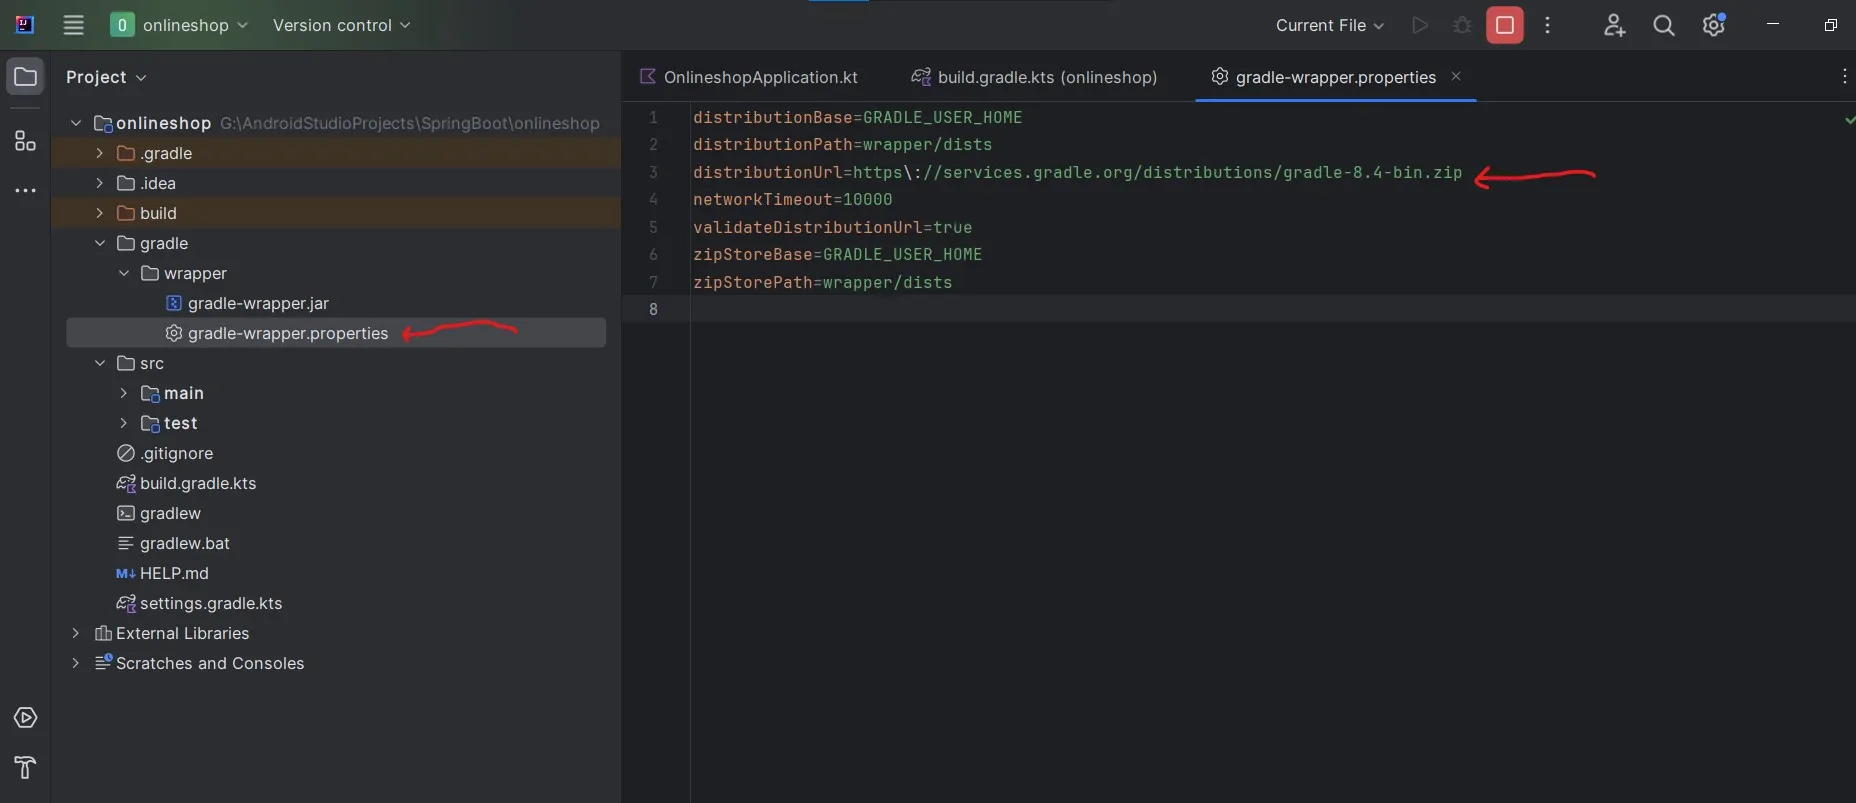Expand the .idea folder
This screenshot has width=1856, height=803.
pos(99,183)
